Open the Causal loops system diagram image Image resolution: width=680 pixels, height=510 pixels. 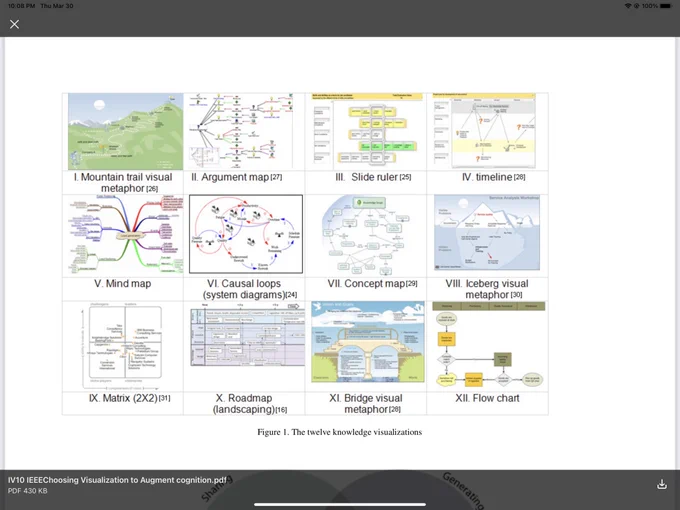pos(246,234)
